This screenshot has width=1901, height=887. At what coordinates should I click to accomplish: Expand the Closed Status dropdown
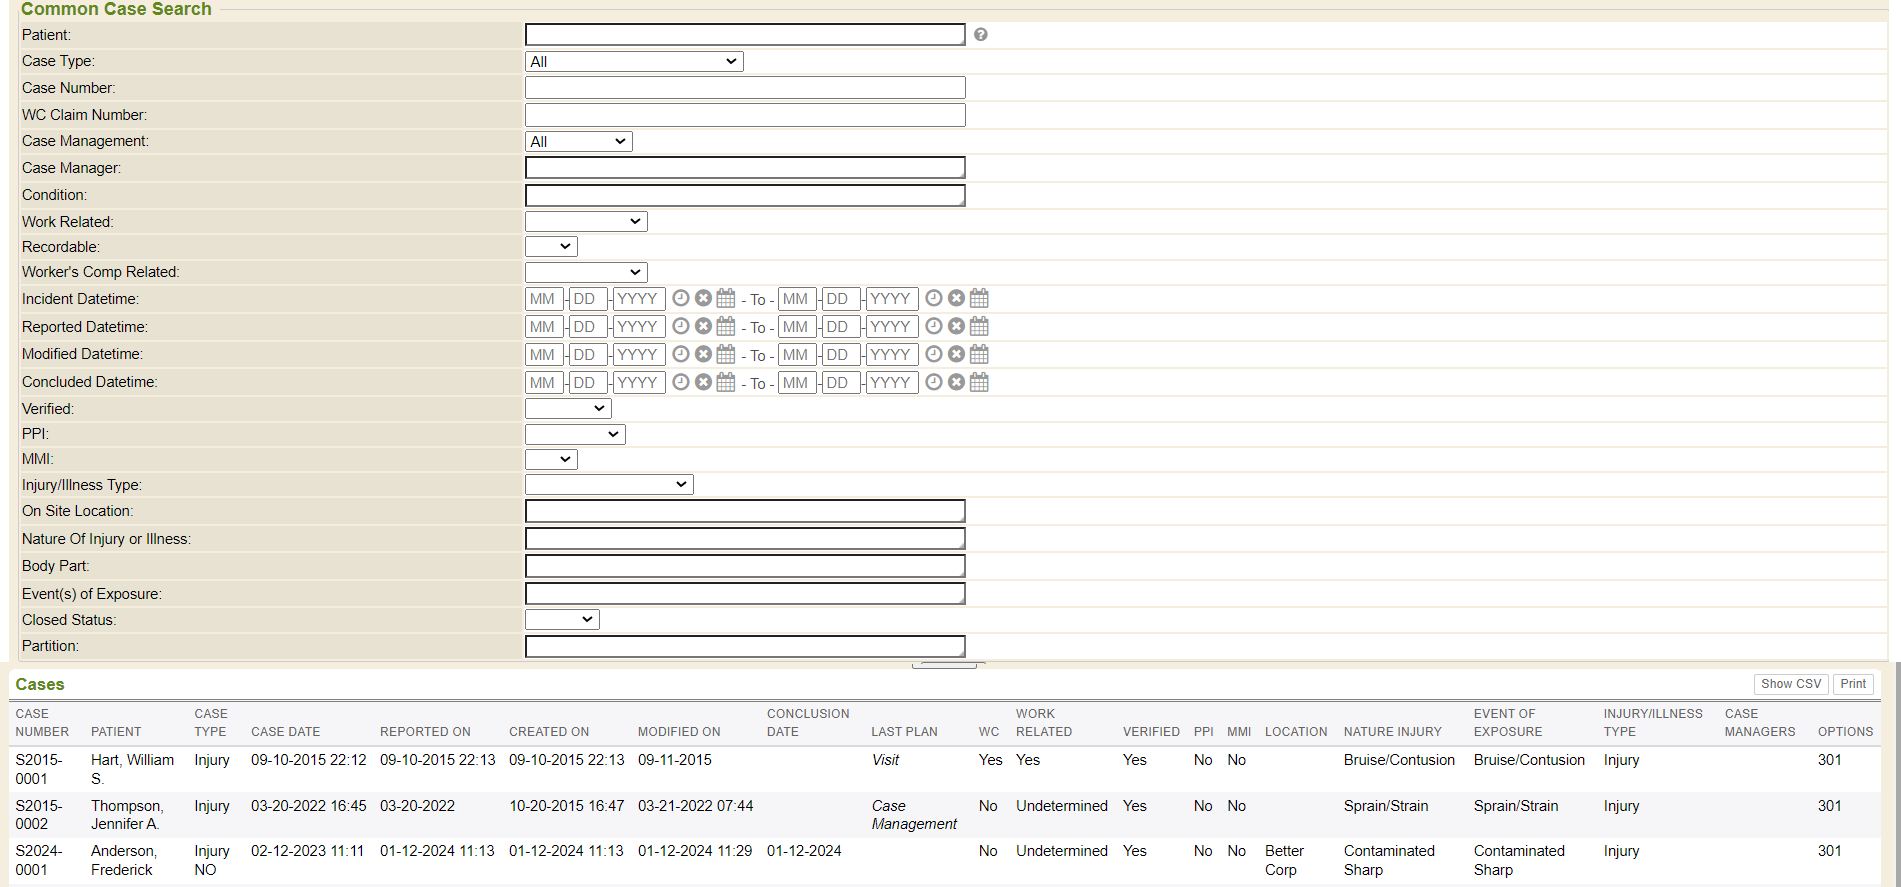pyautogui.click(x=562, y=620)
